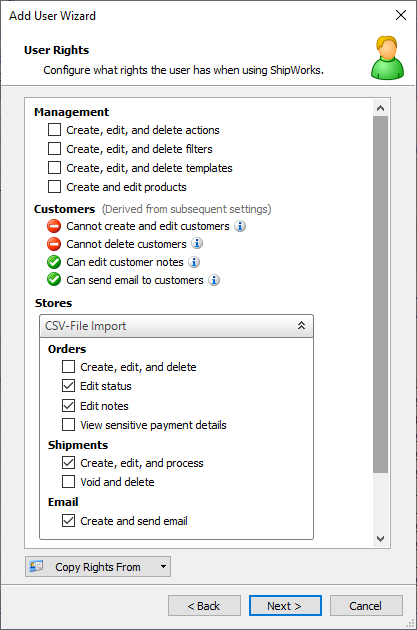Collapse the CSV-File Import store section

click(x=301, y=326)
